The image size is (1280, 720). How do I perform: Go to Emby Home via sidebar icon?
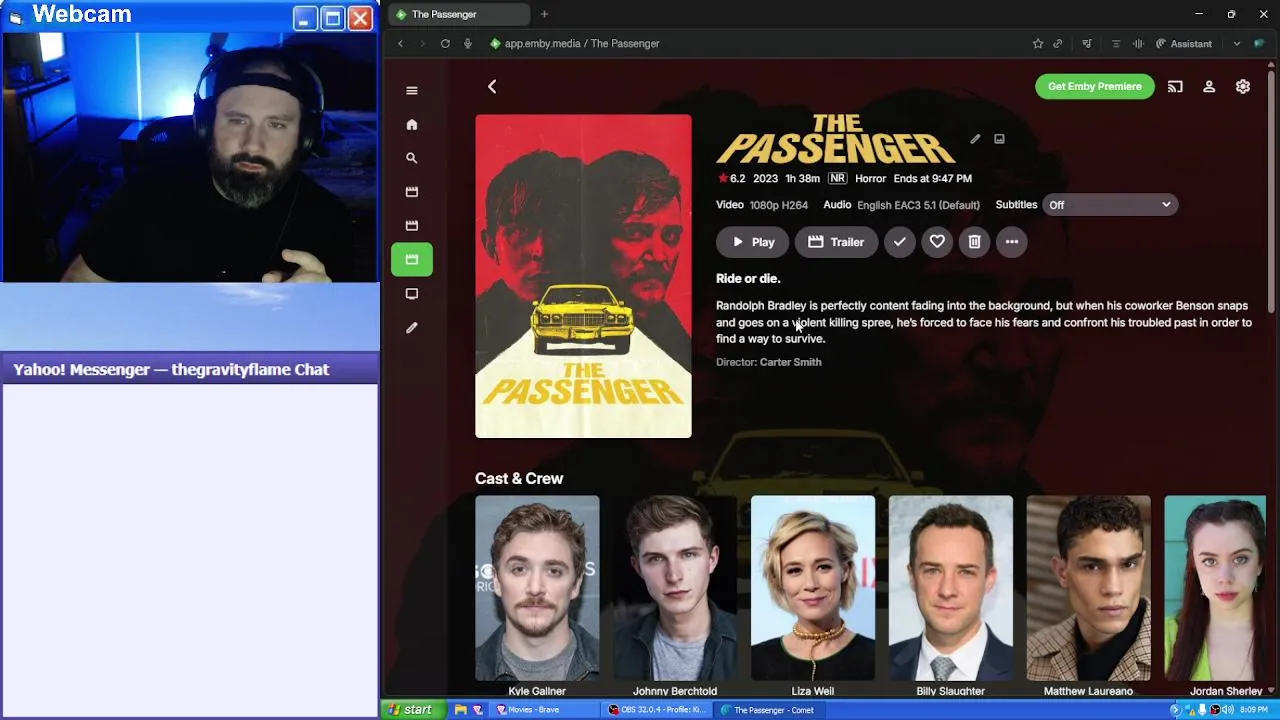[x=411, y=124]
